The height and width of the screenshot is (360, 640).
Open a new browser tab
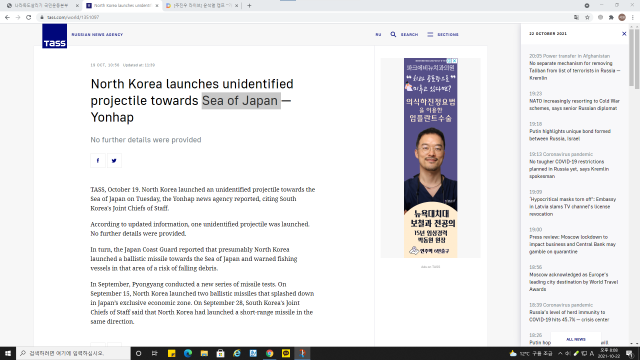249,6
